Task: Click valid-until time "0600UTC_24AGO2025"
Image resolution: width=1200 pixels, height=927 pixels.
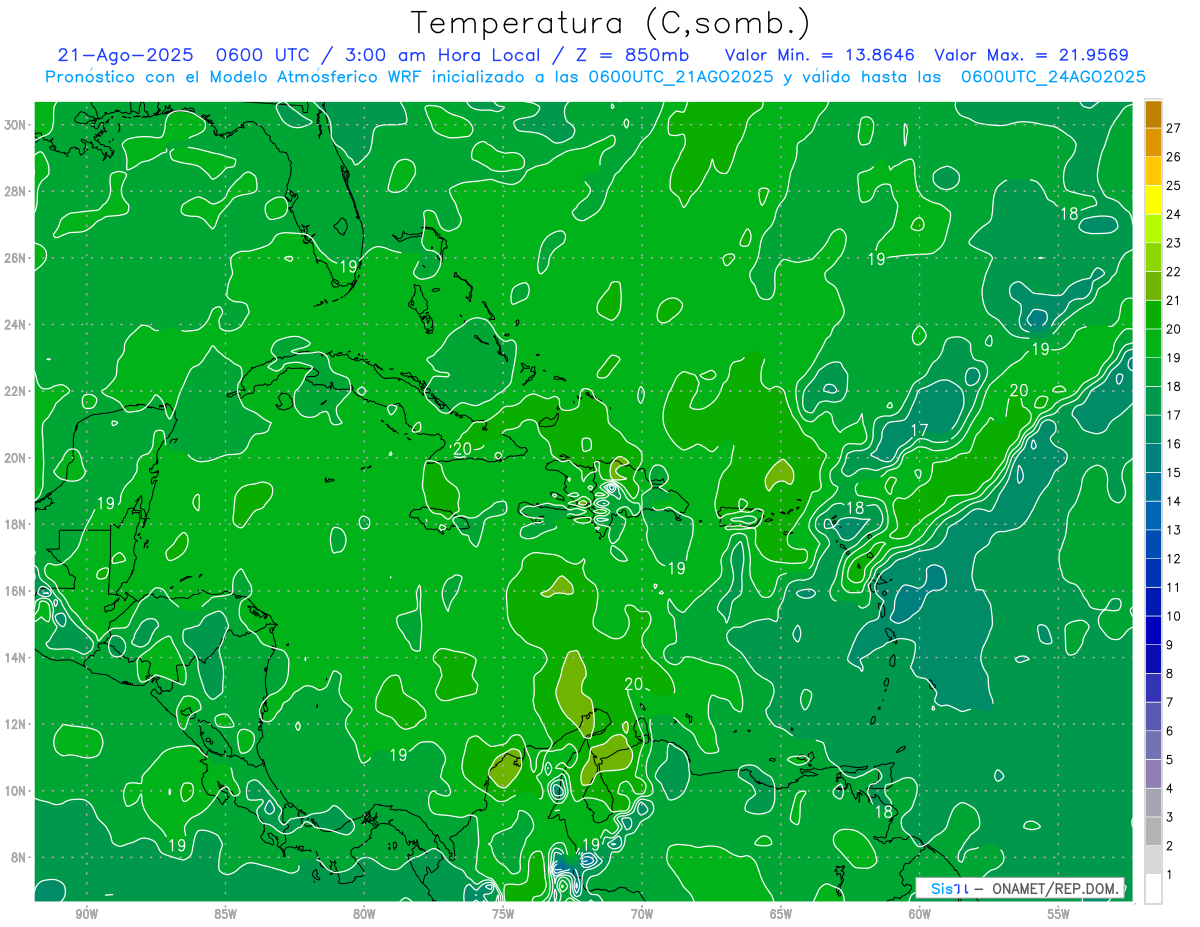Action: [1053, 77]
